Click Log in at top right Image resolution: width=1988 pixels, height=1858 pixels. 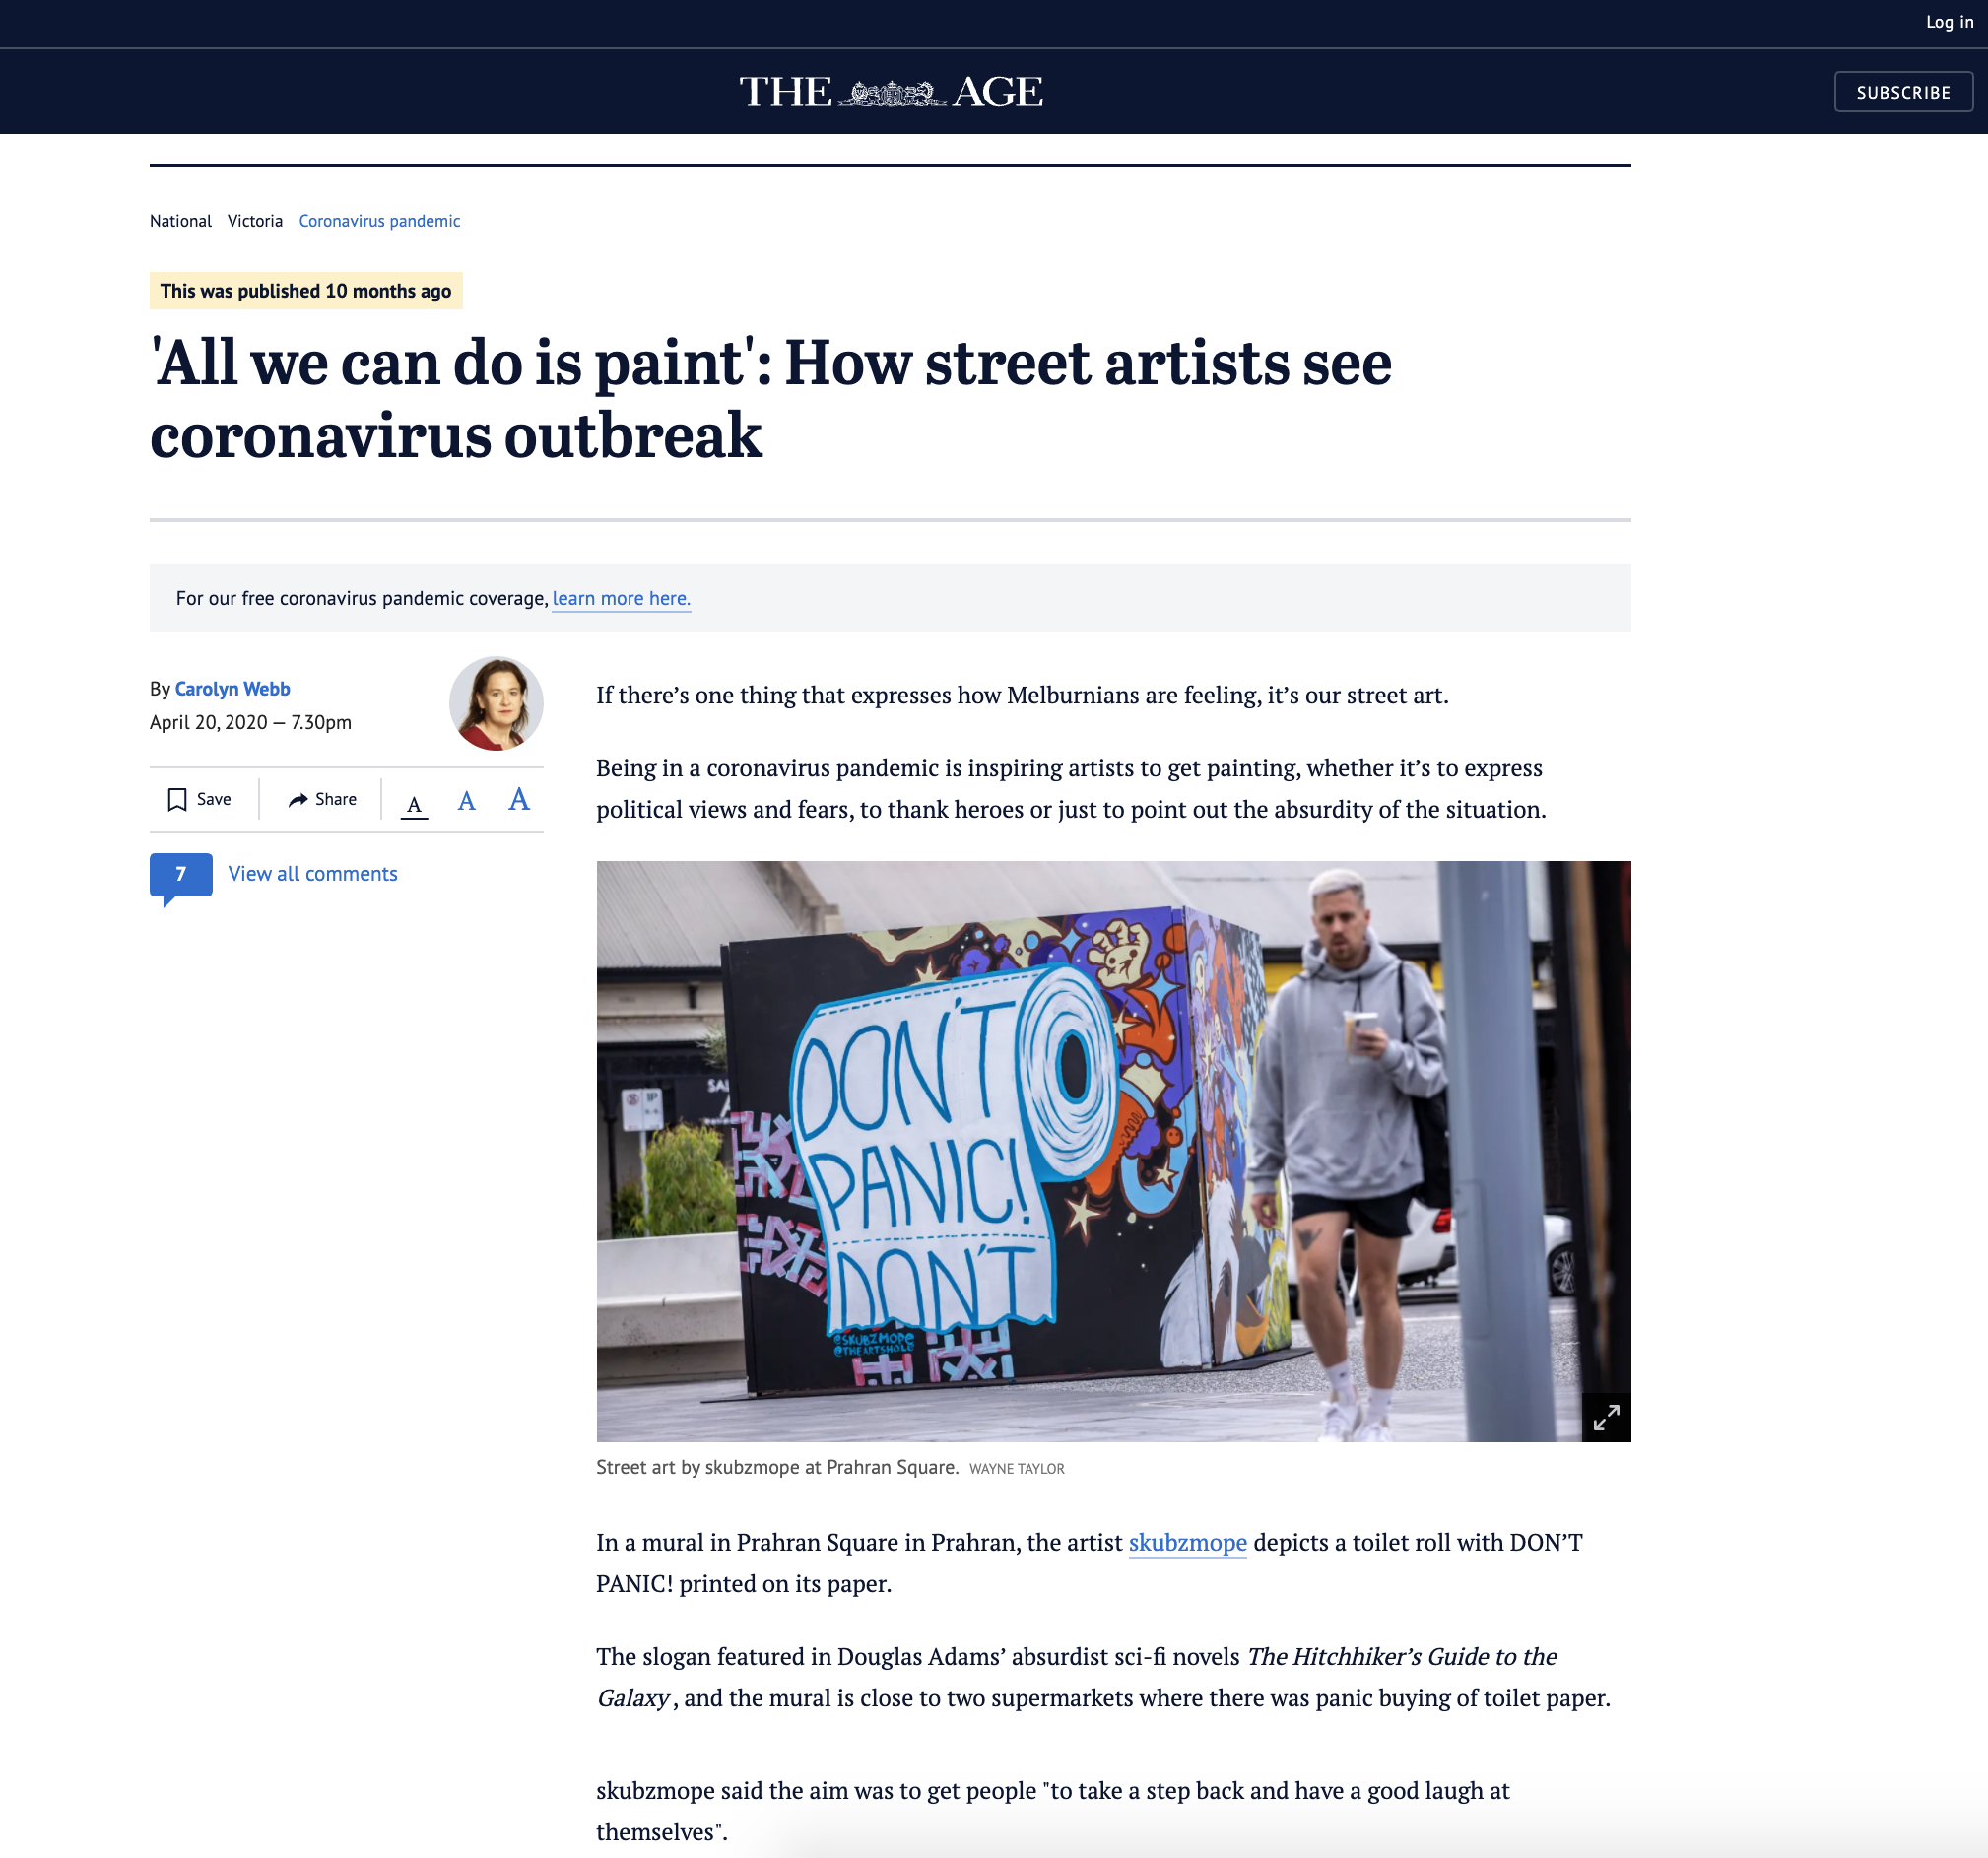tap(1949, 22)
